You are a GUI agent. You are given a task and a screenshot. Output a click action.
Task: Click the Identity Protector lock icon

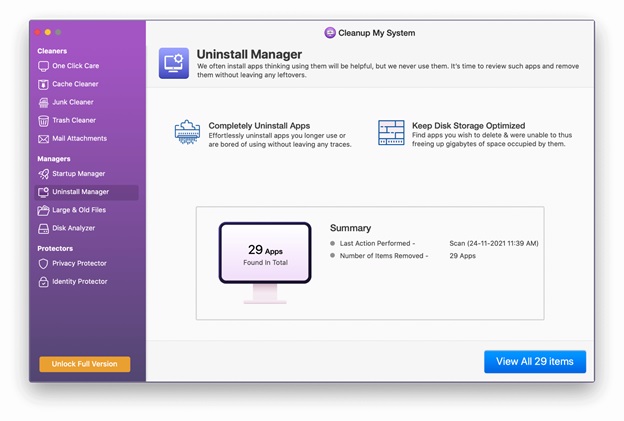click(x=43, y=282)
